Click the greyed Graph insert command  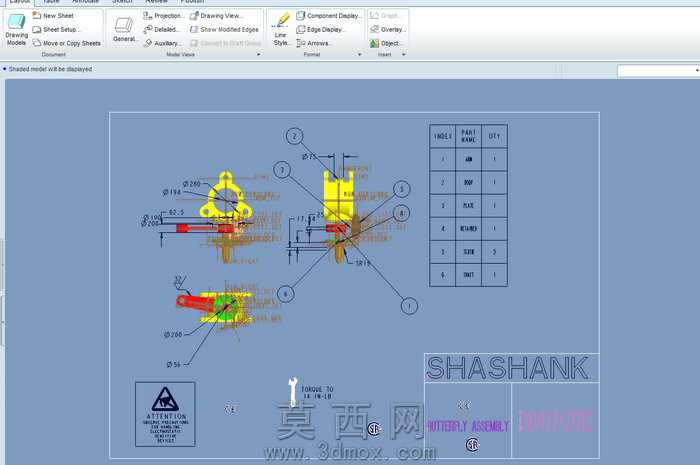pos(385,16)
